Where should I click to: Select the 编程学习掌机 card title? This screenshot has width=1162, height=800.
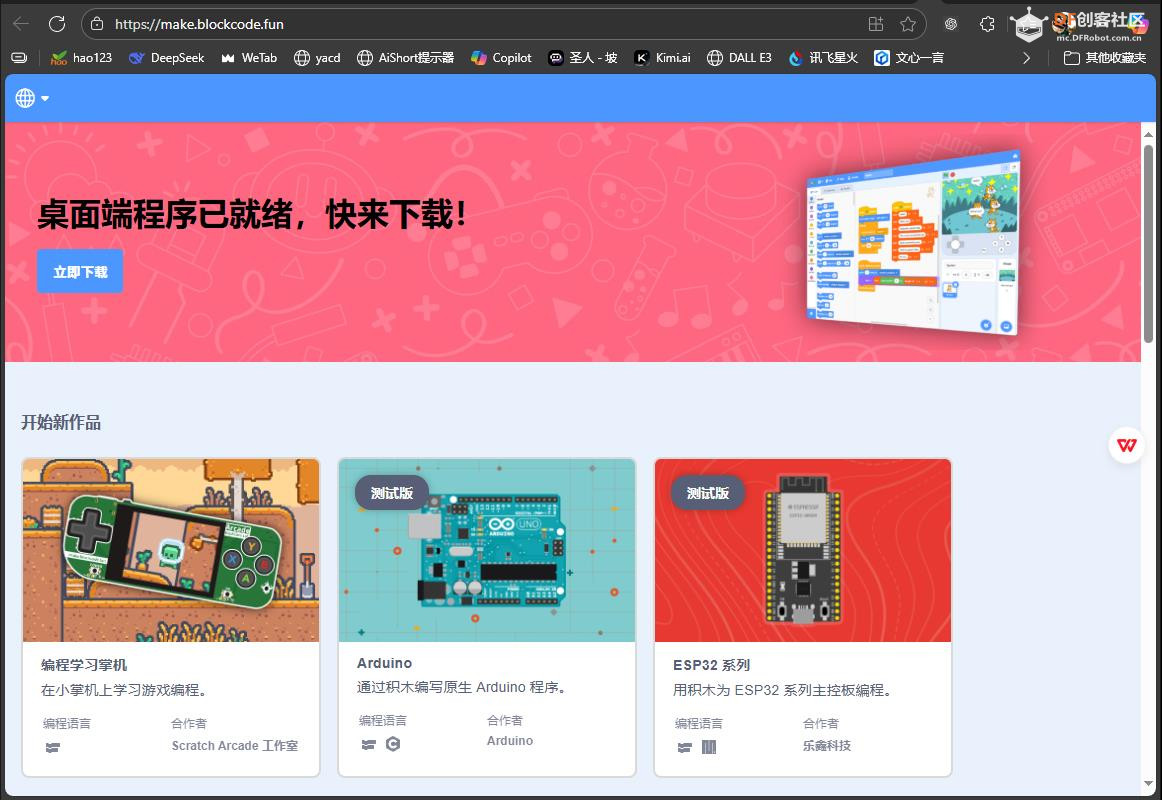tap(84, 665)
